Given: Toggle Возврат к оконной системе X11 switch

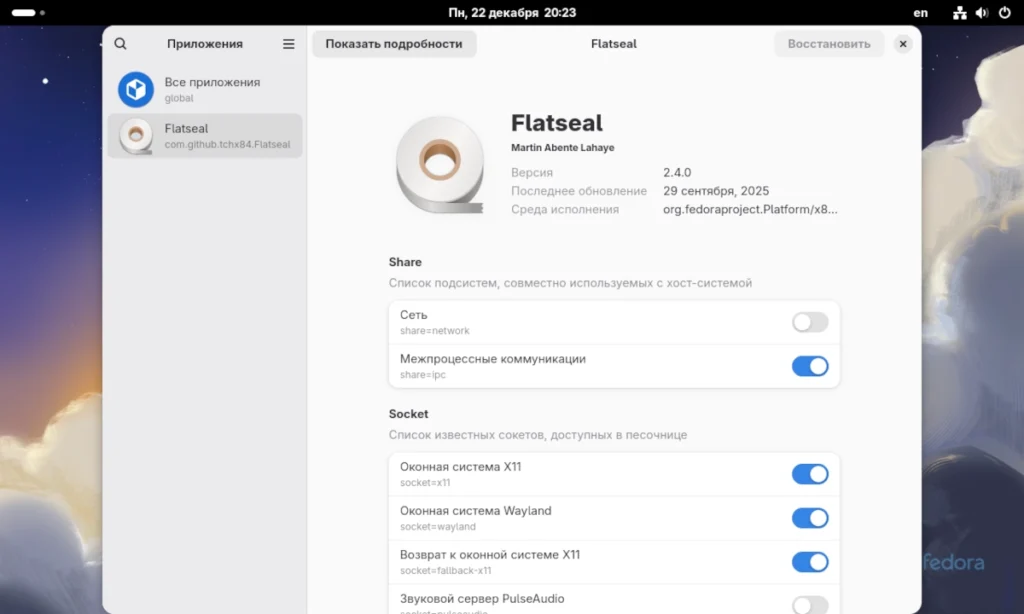Looking at the screenshot, I should 810,562.
